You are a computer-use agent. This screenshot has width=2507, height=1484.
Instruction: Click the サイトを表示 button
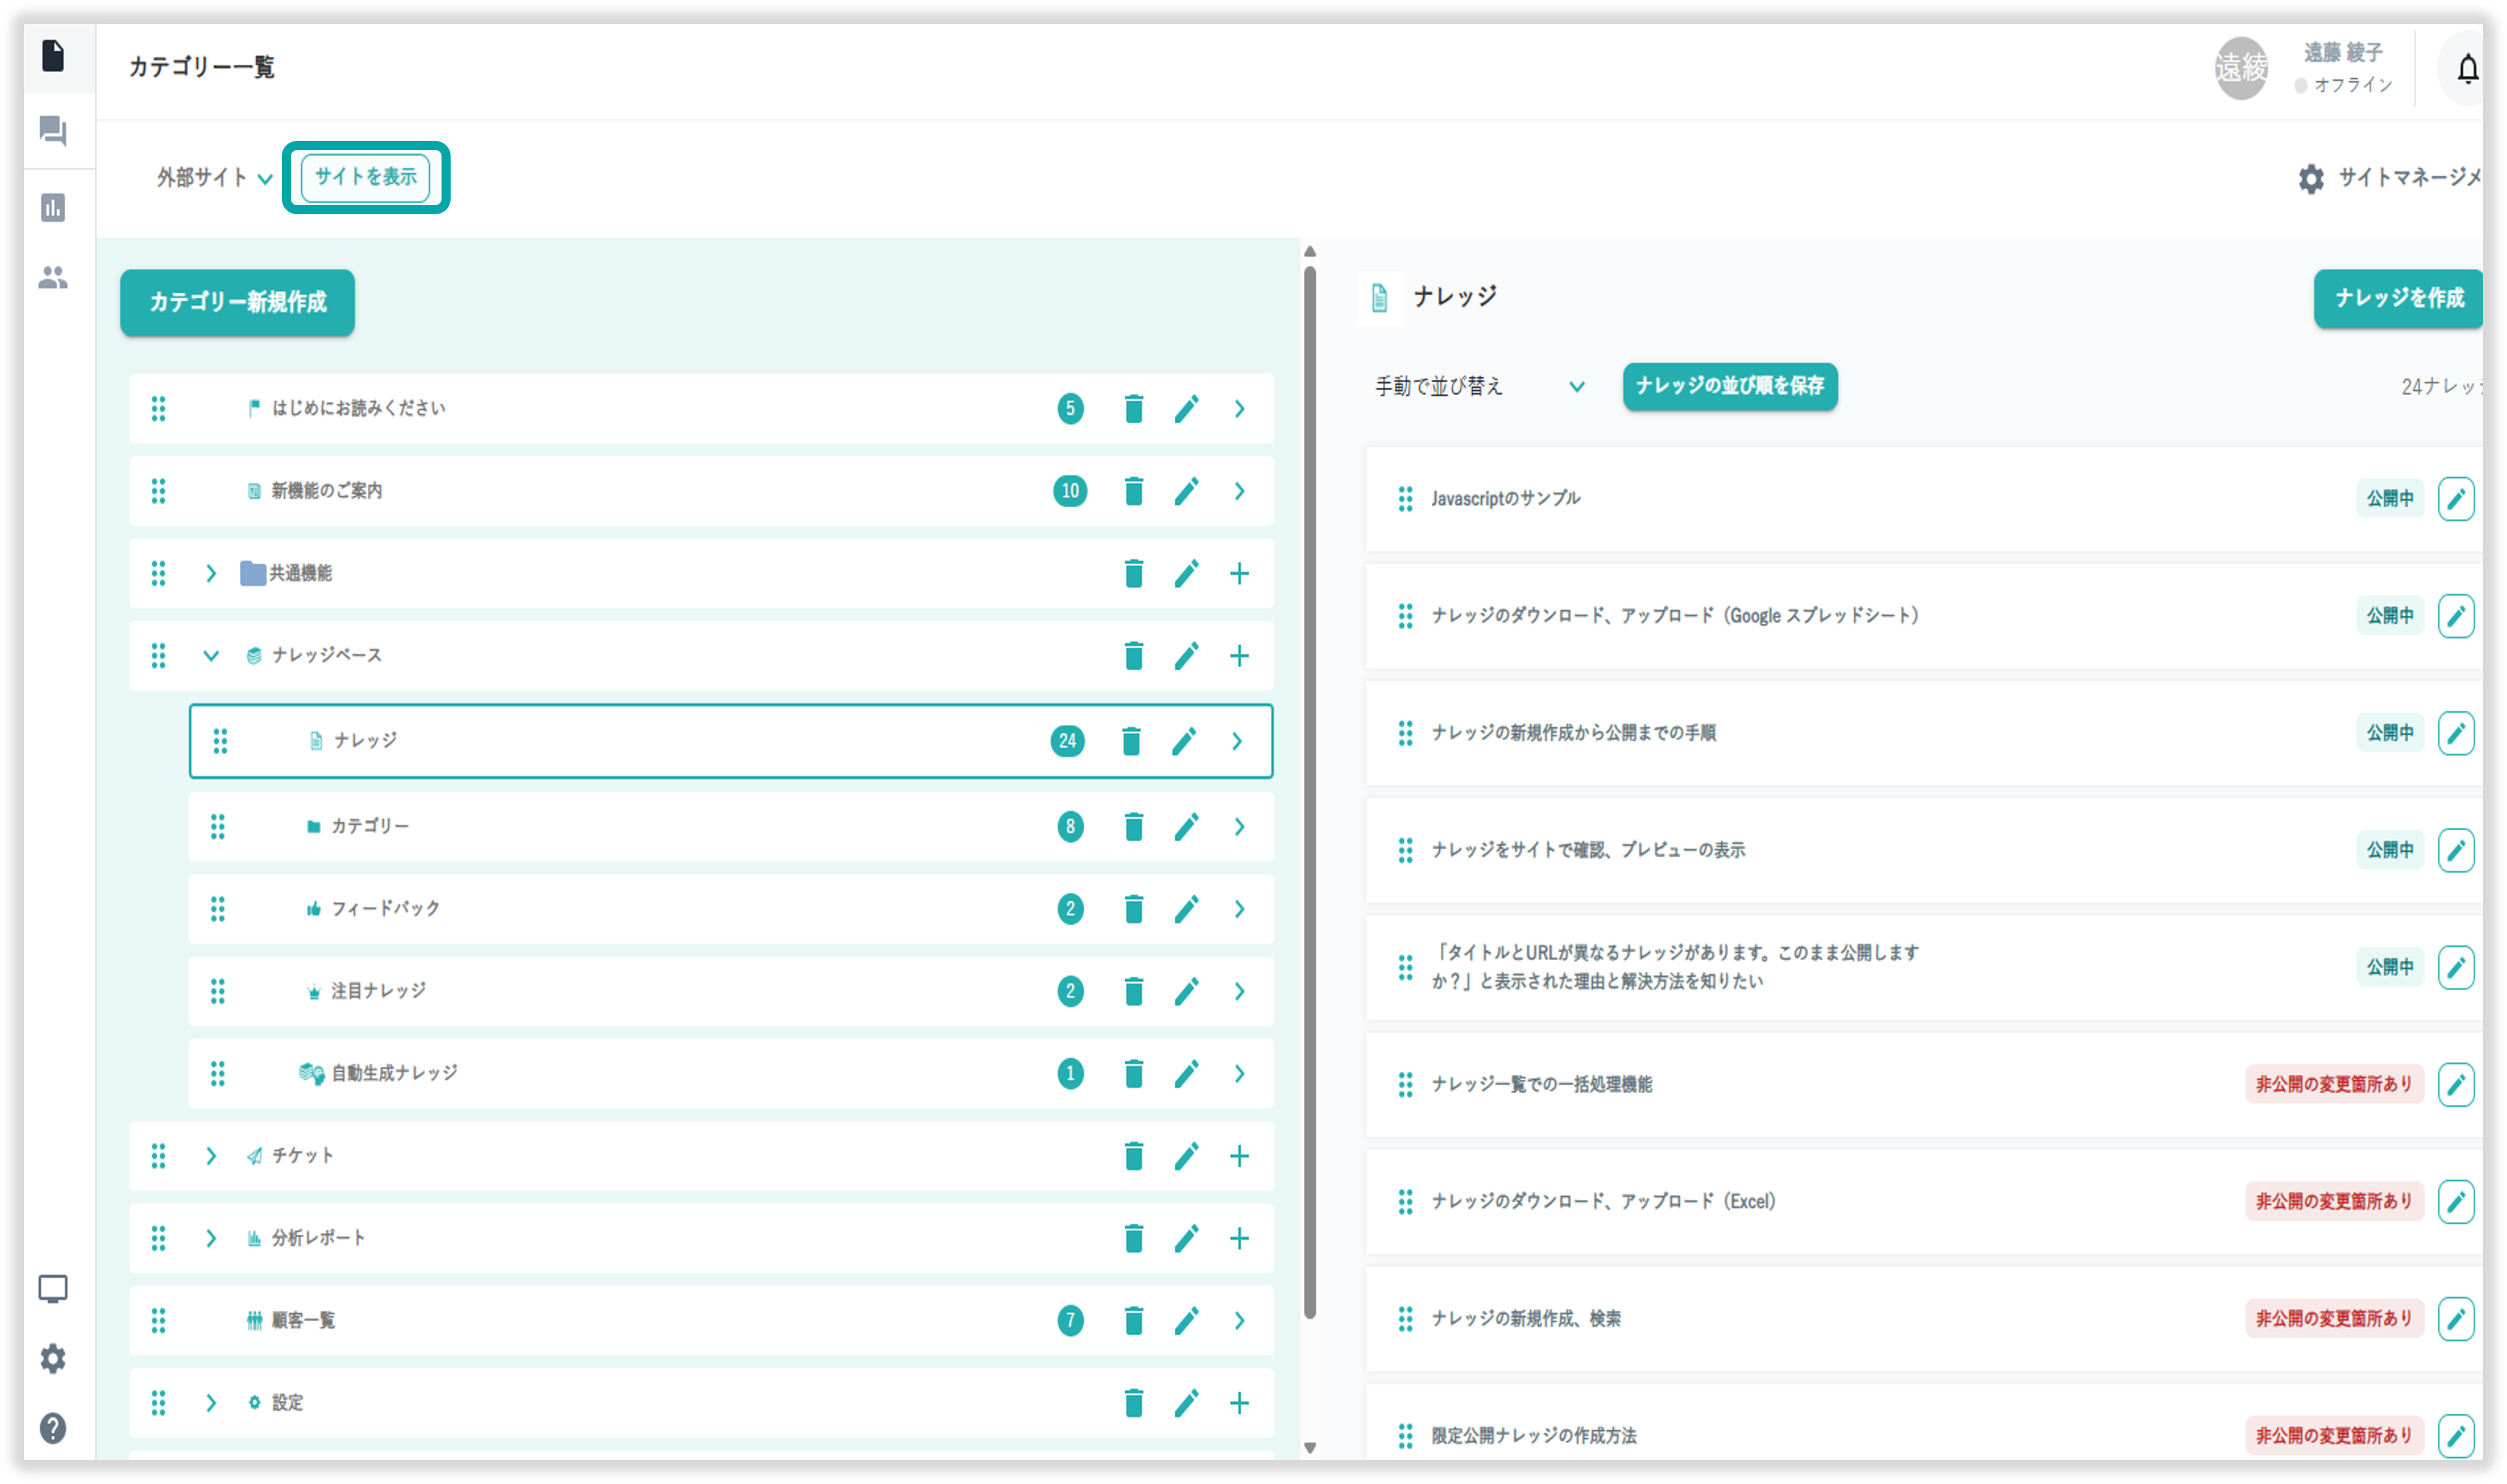[x=366, y=177]
